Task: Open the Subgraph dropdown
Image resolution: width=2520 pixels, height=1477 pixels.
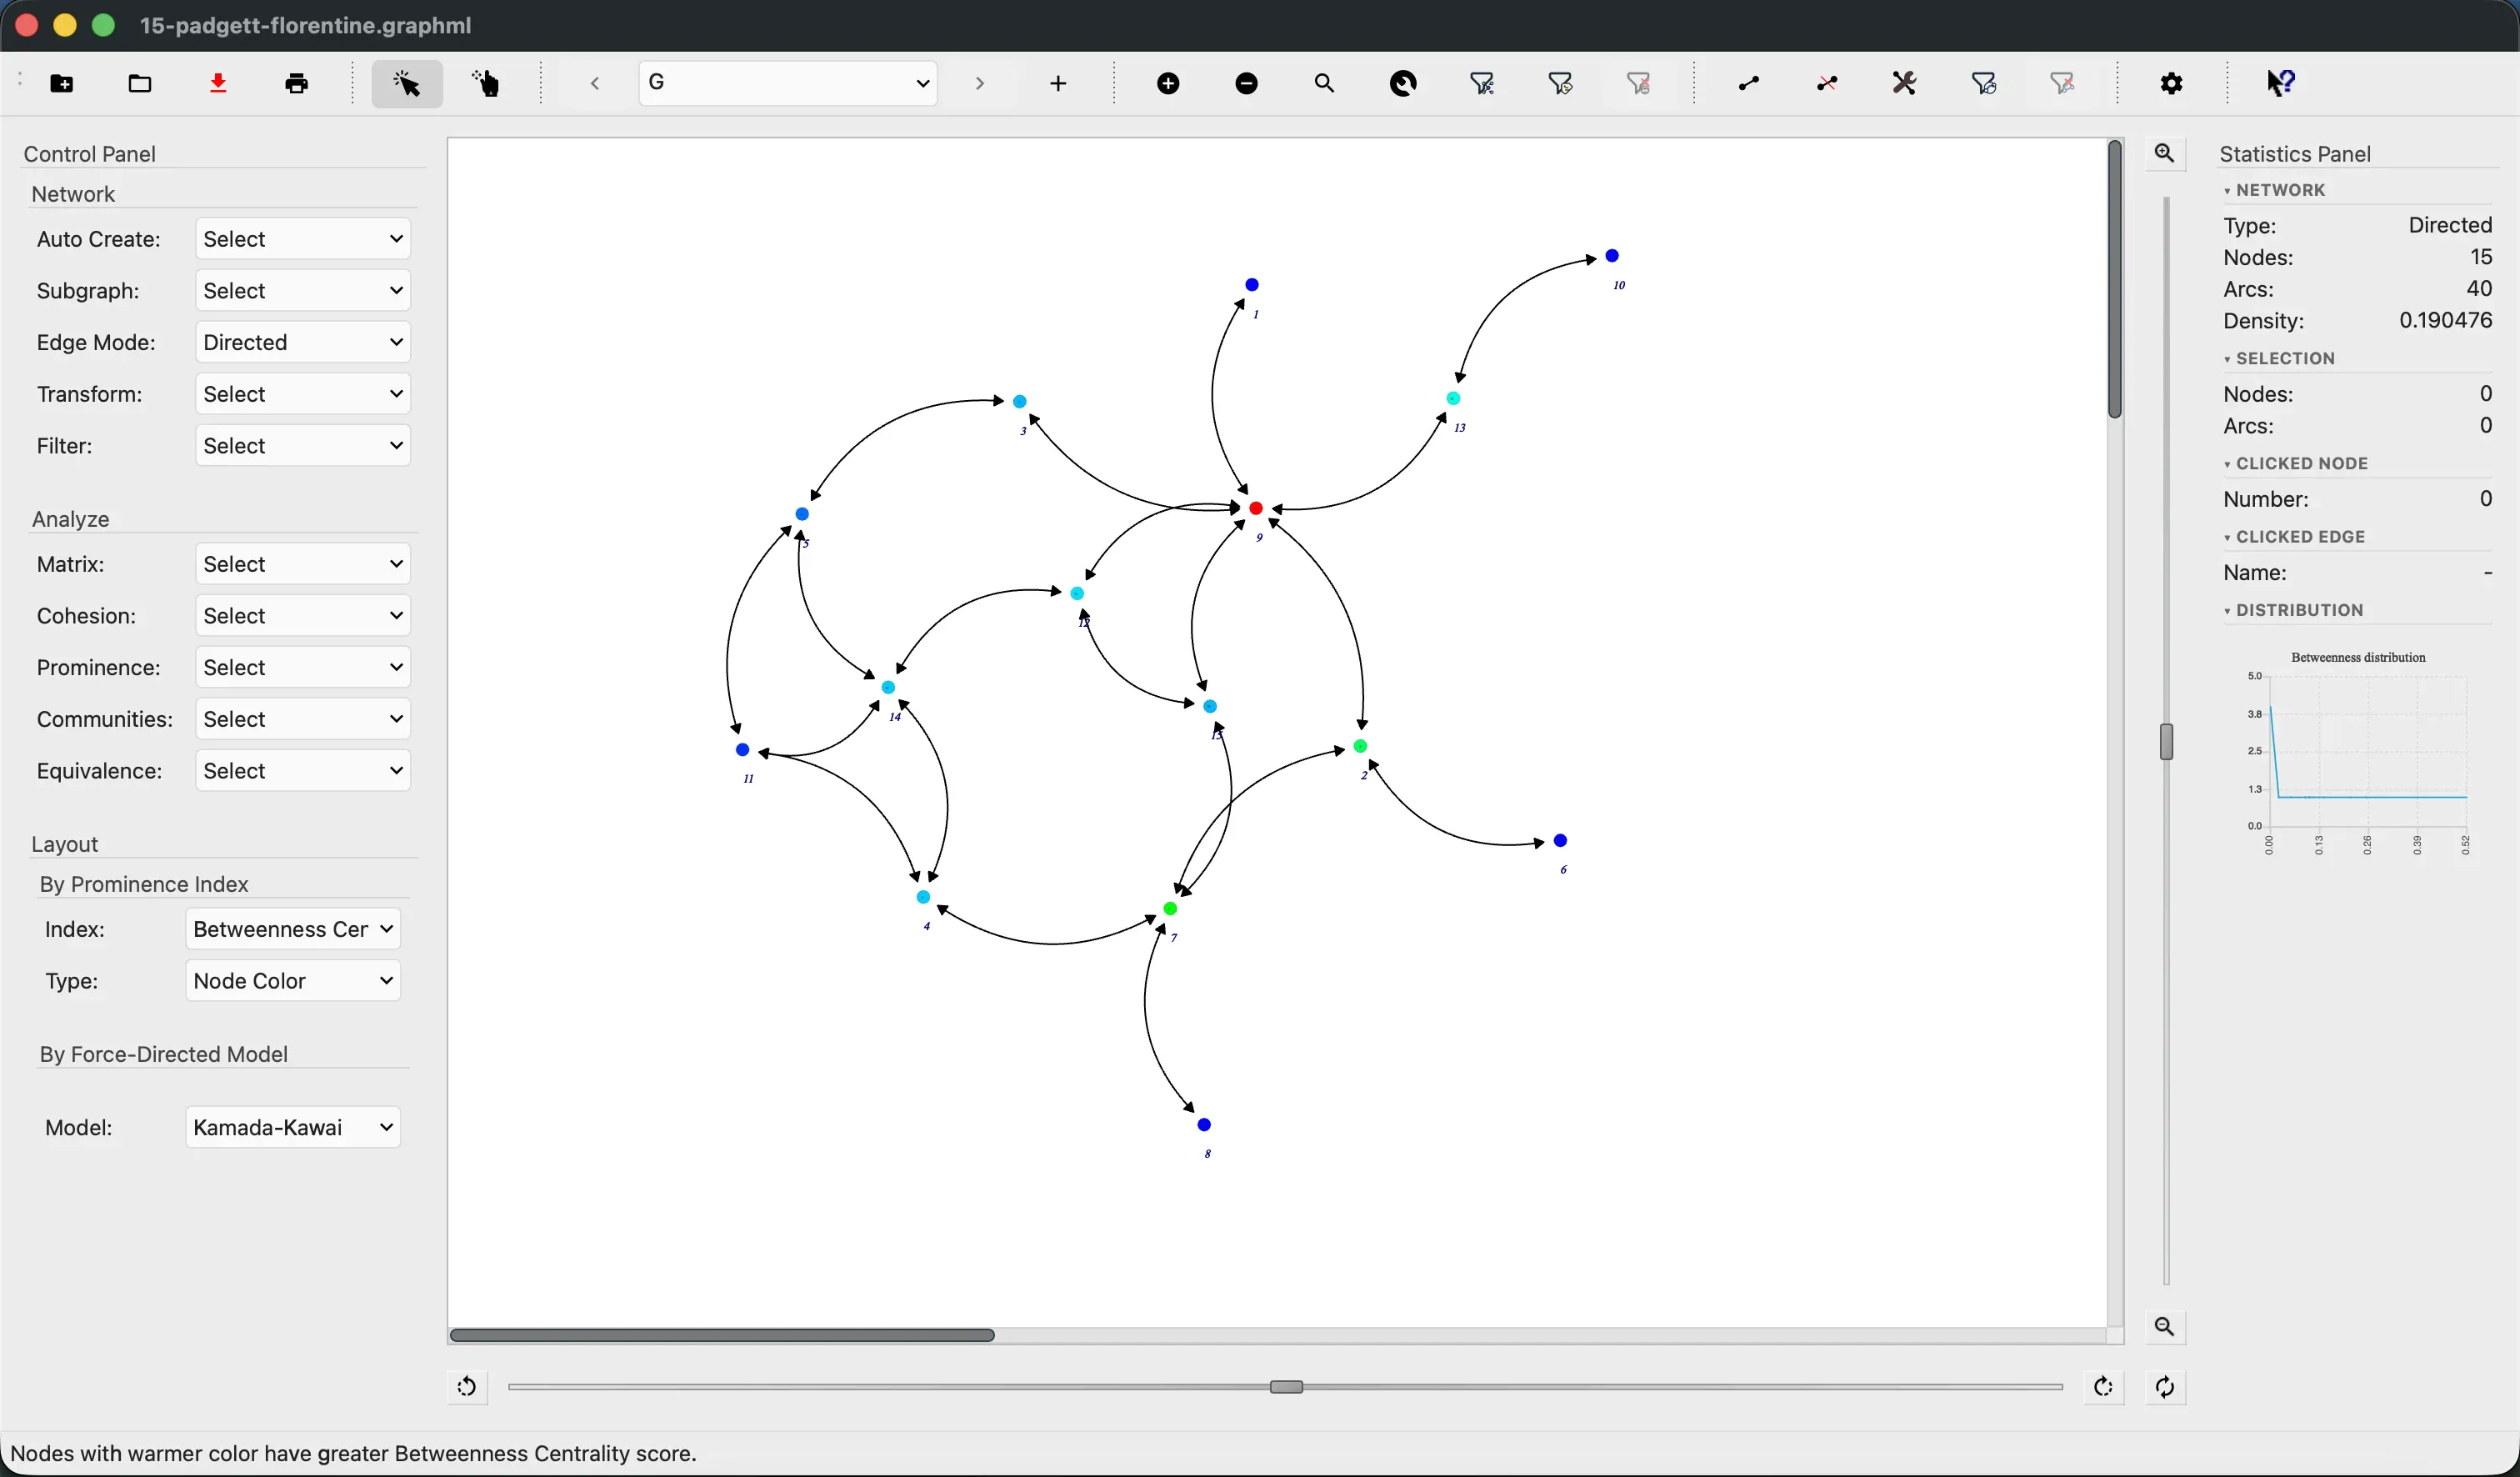Action: coord(303,291)
